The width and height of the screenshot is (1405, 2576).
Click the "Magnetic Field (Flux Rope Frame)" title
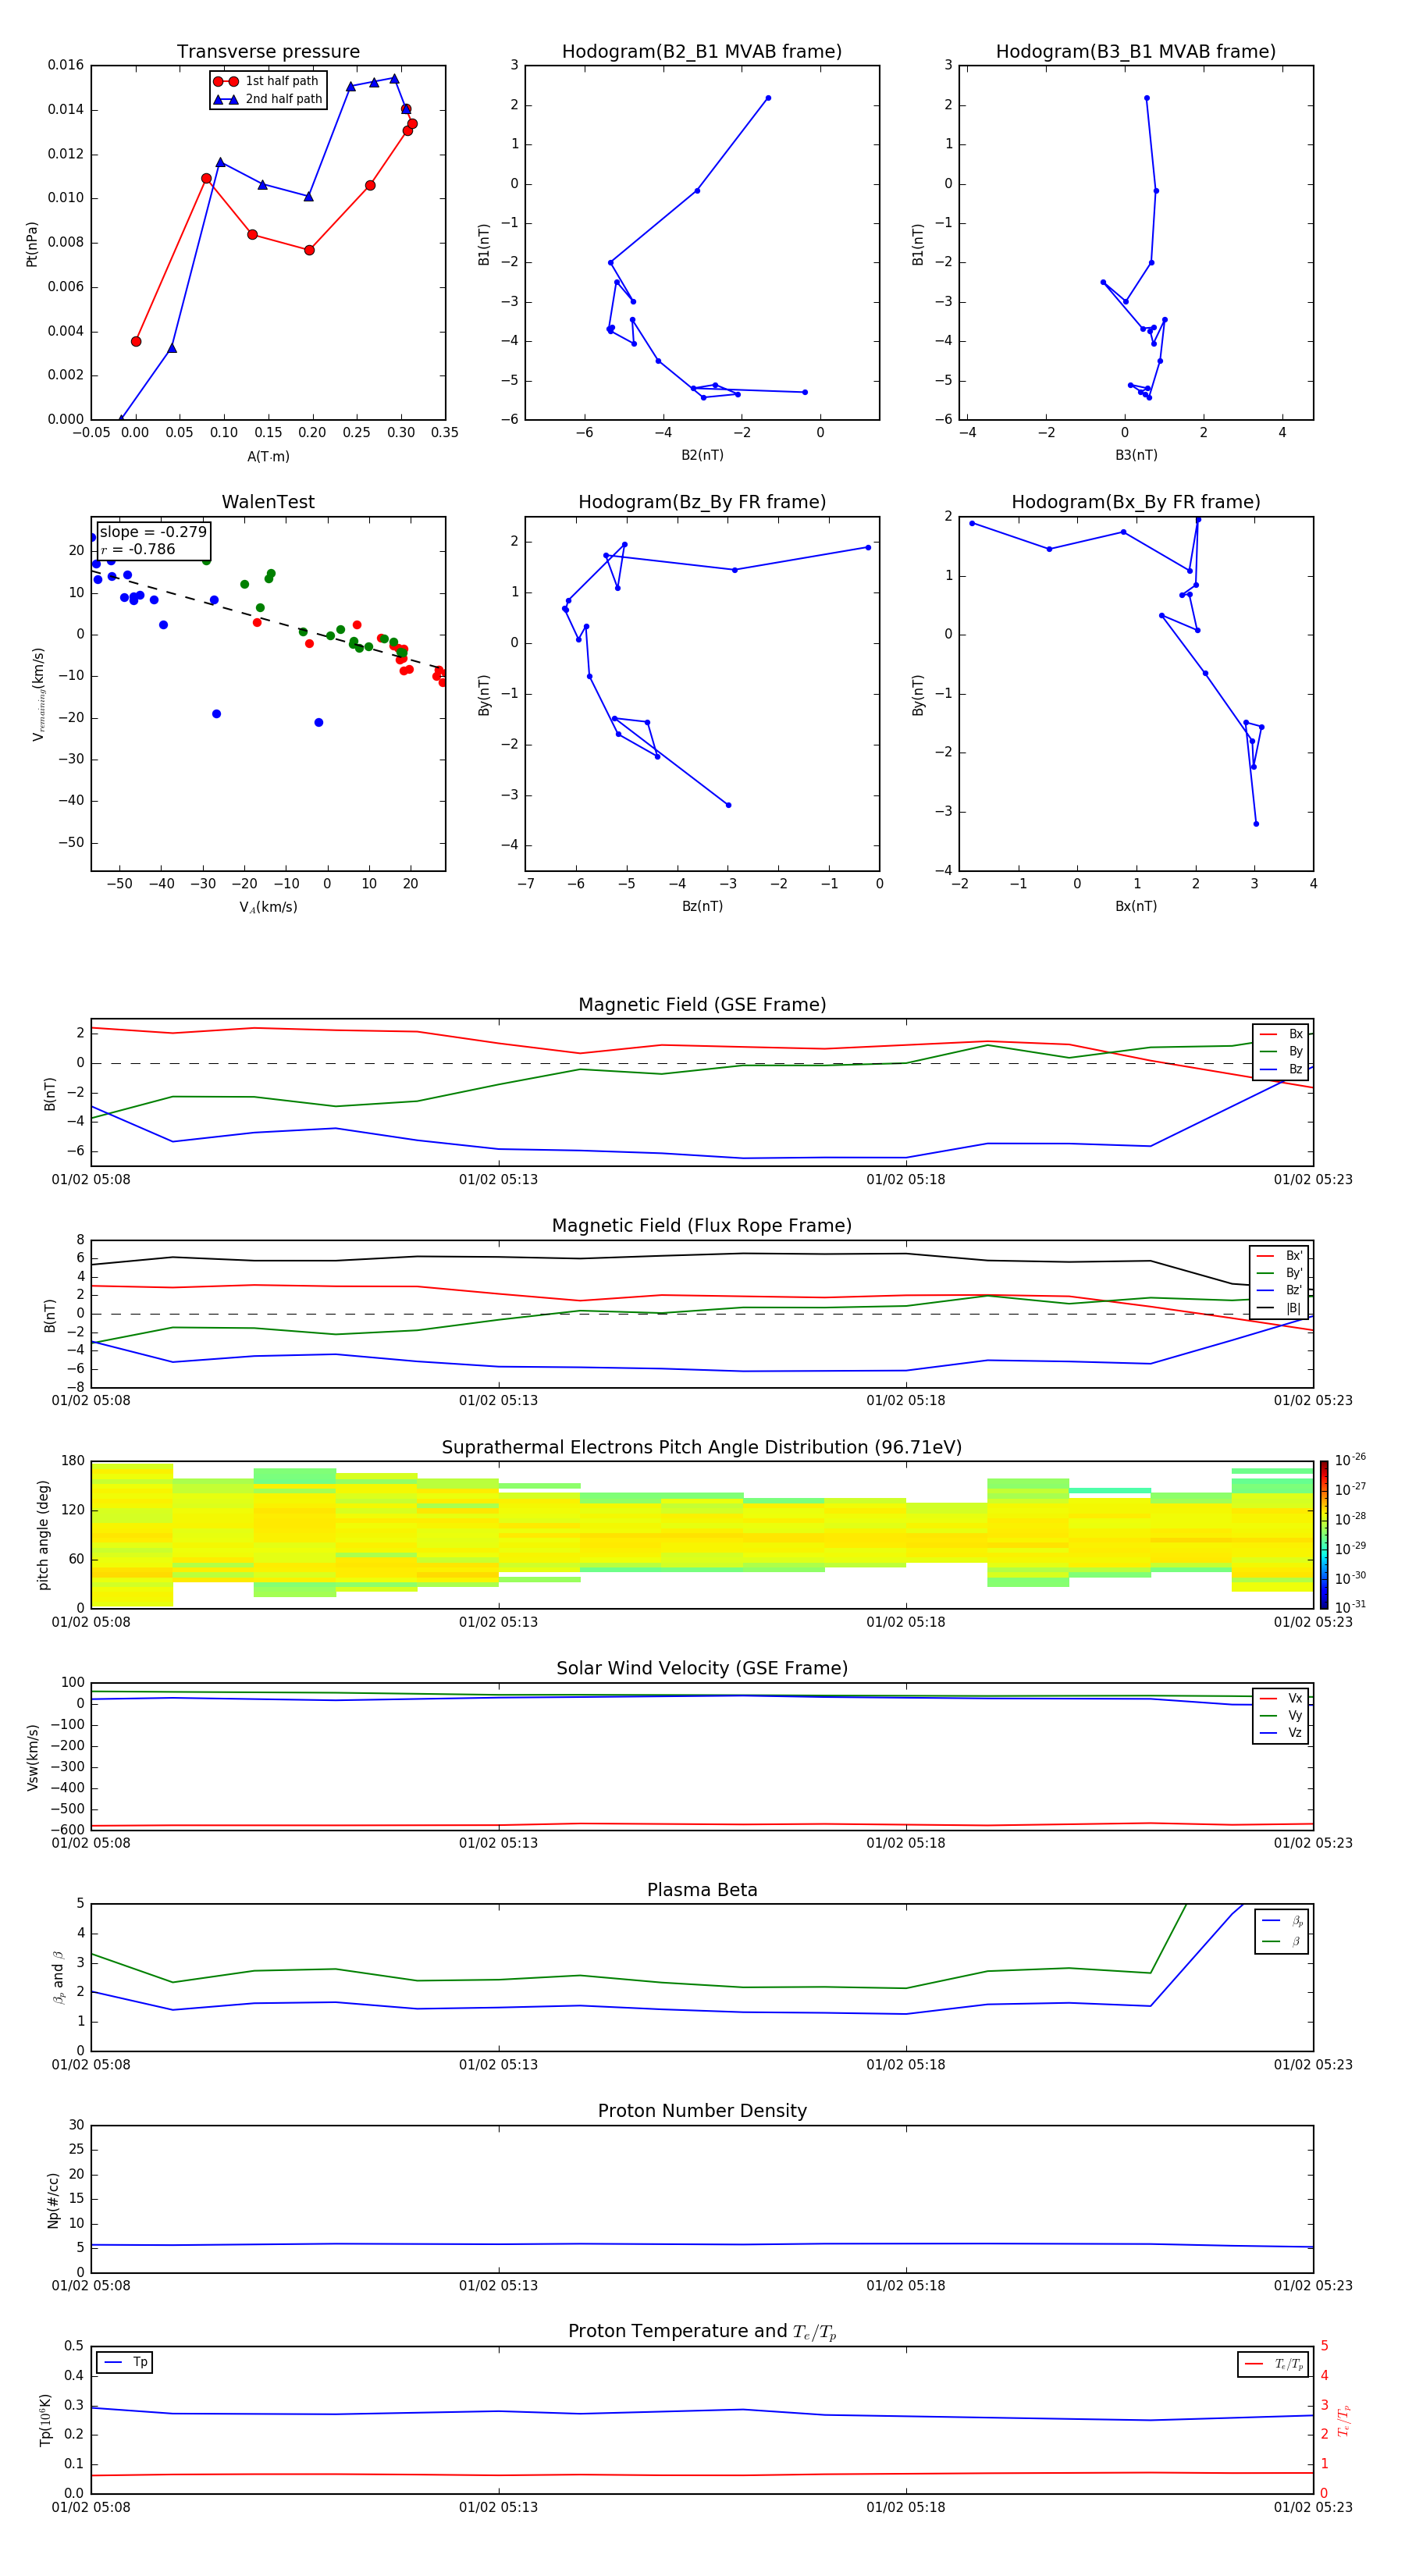tap(701, 1226)
